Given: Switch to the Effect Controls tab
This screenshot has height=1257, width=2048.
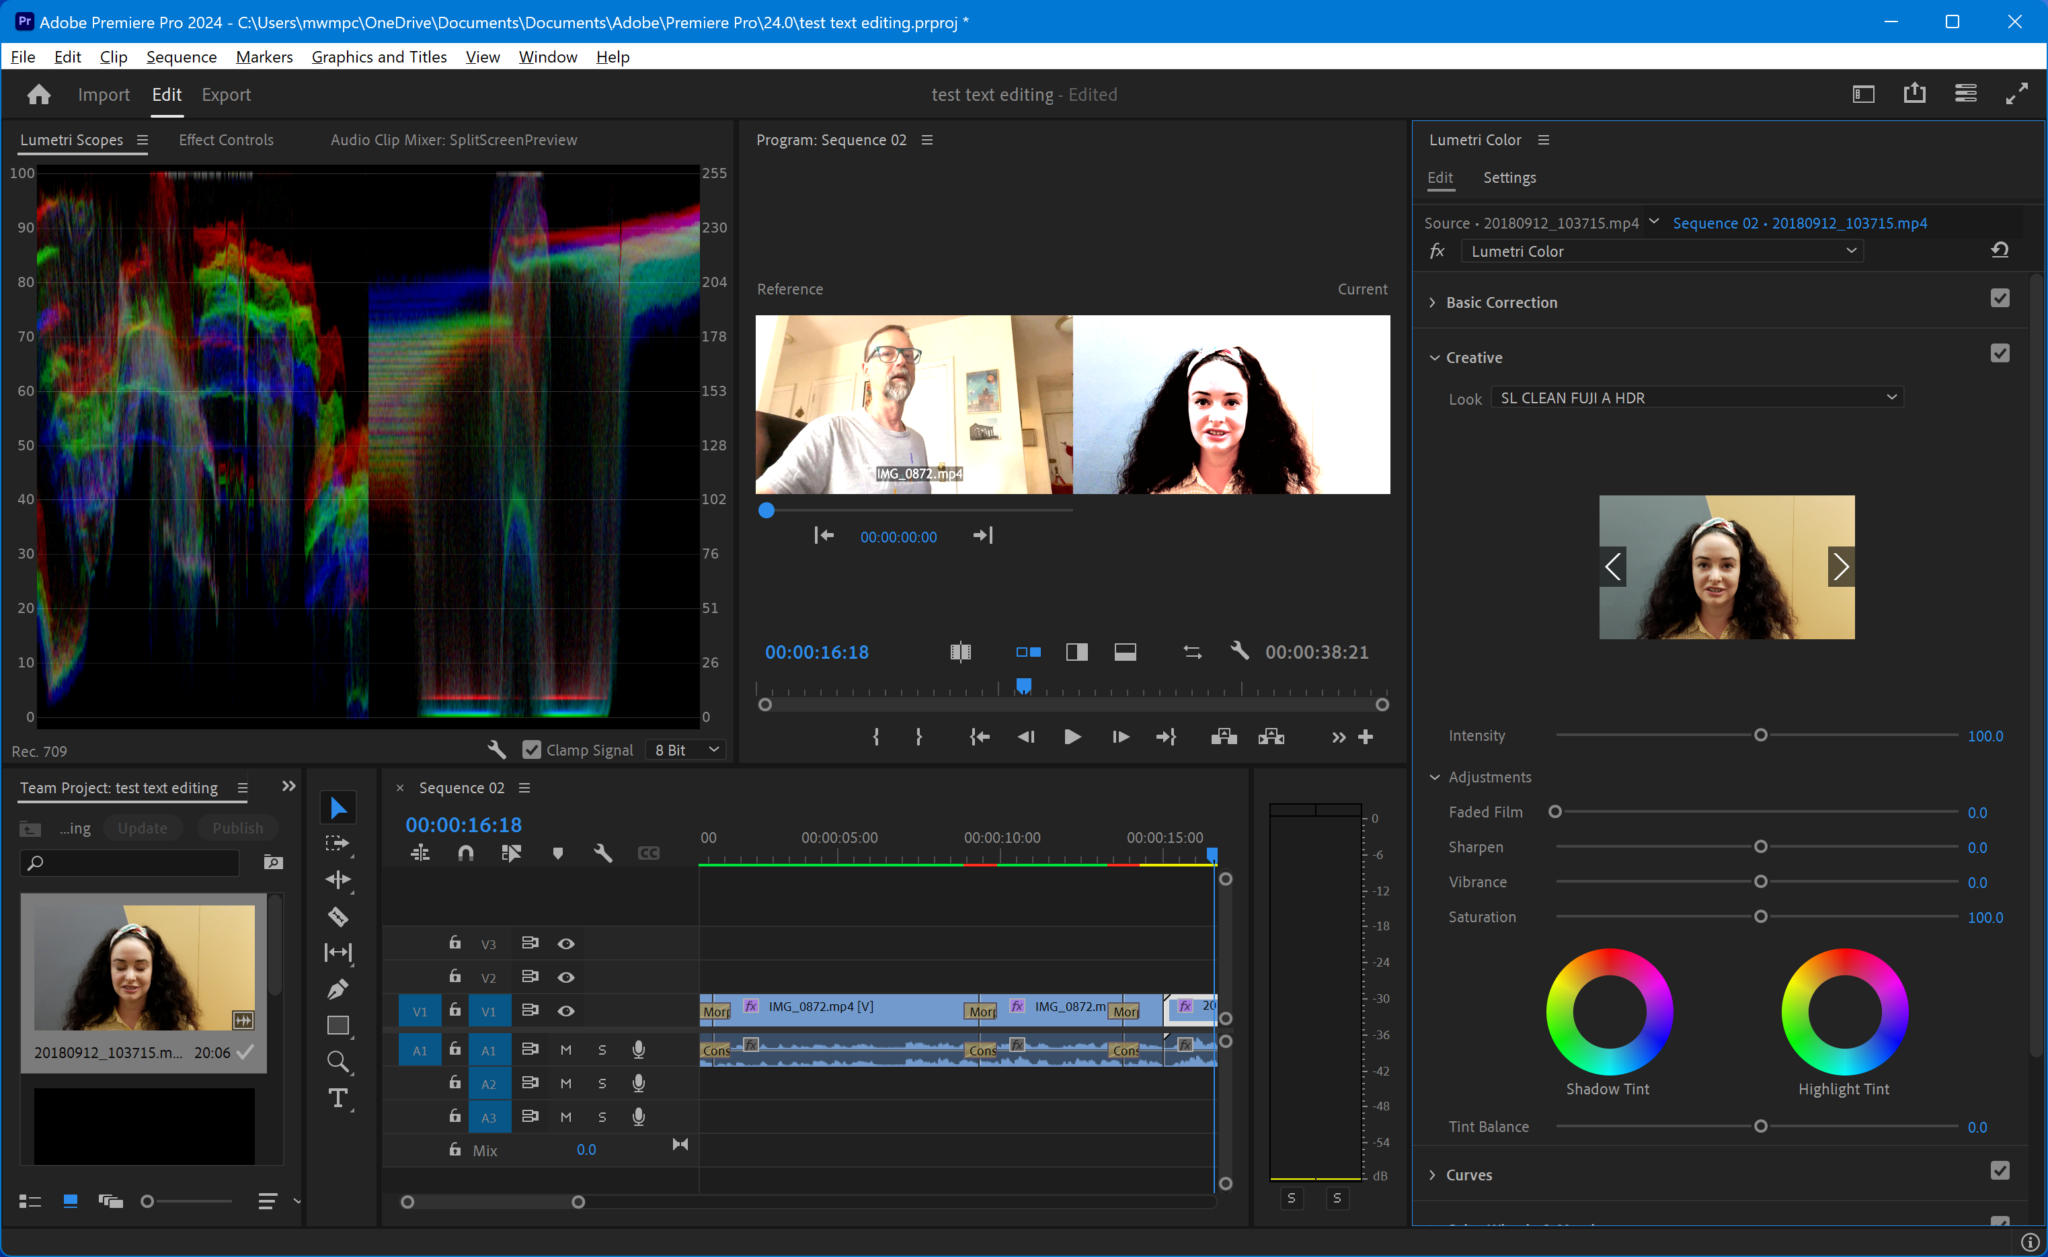Looking at the screenshot, I should pyautogui.click(x=225, y=140).
